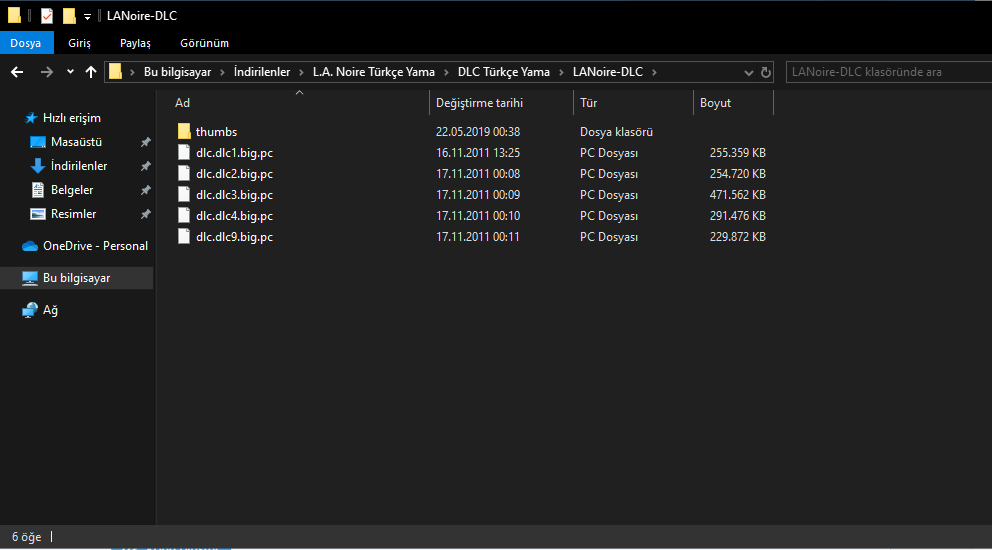
Task: Click the folder icon in the address bar
Action: [115, 72]
